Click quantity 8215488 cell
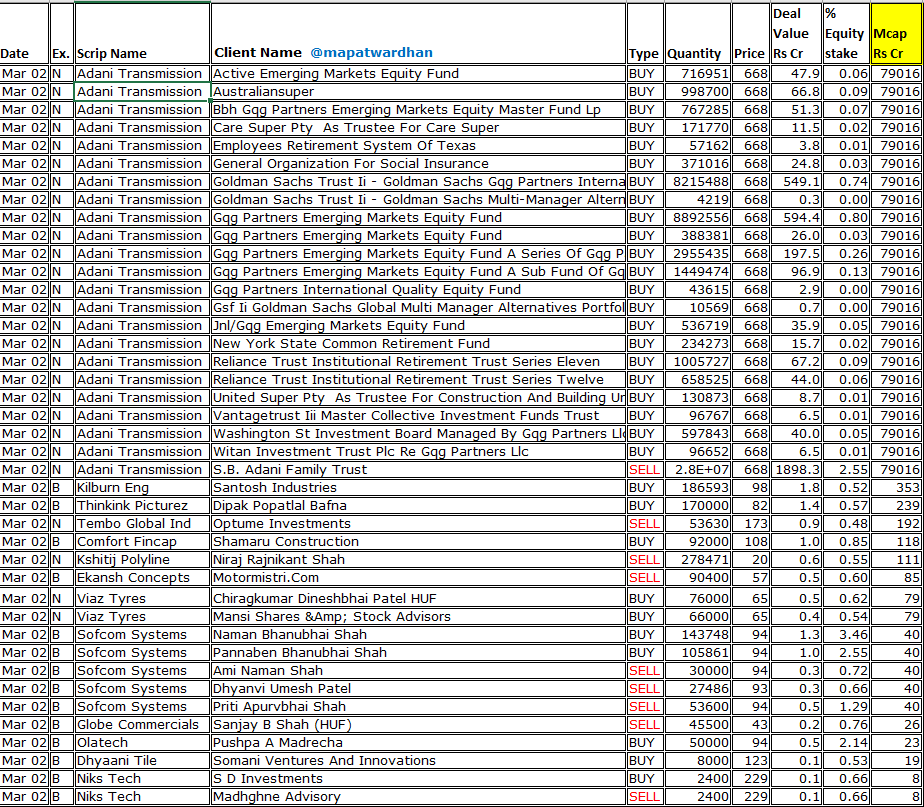Image resolution: width=924 pixels, height=807 pixels. [698, 182]
